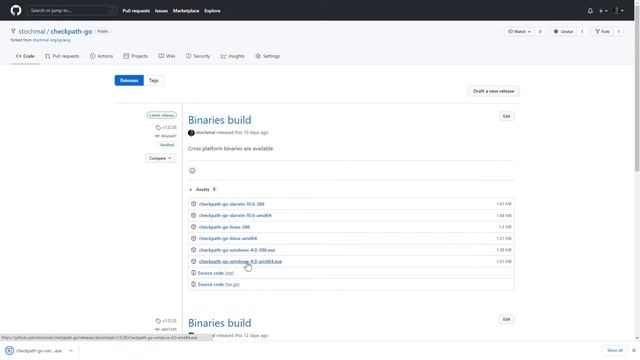Focus the Search or jump to field

point(72,11)
